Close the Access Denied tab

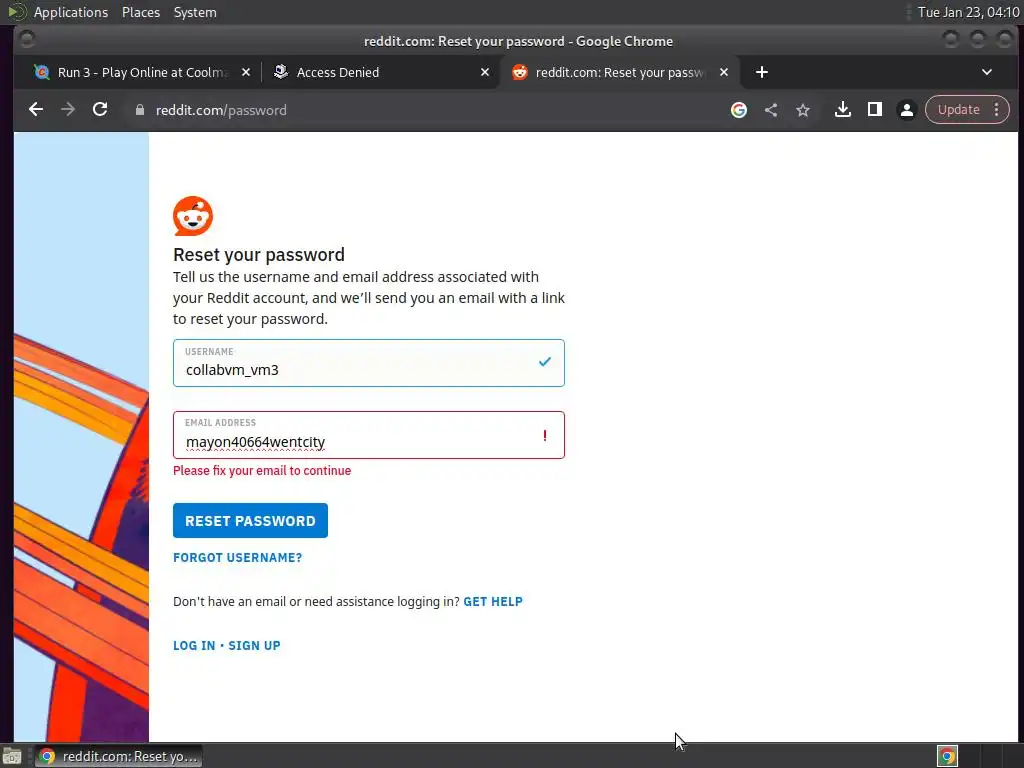coord(485,72)
